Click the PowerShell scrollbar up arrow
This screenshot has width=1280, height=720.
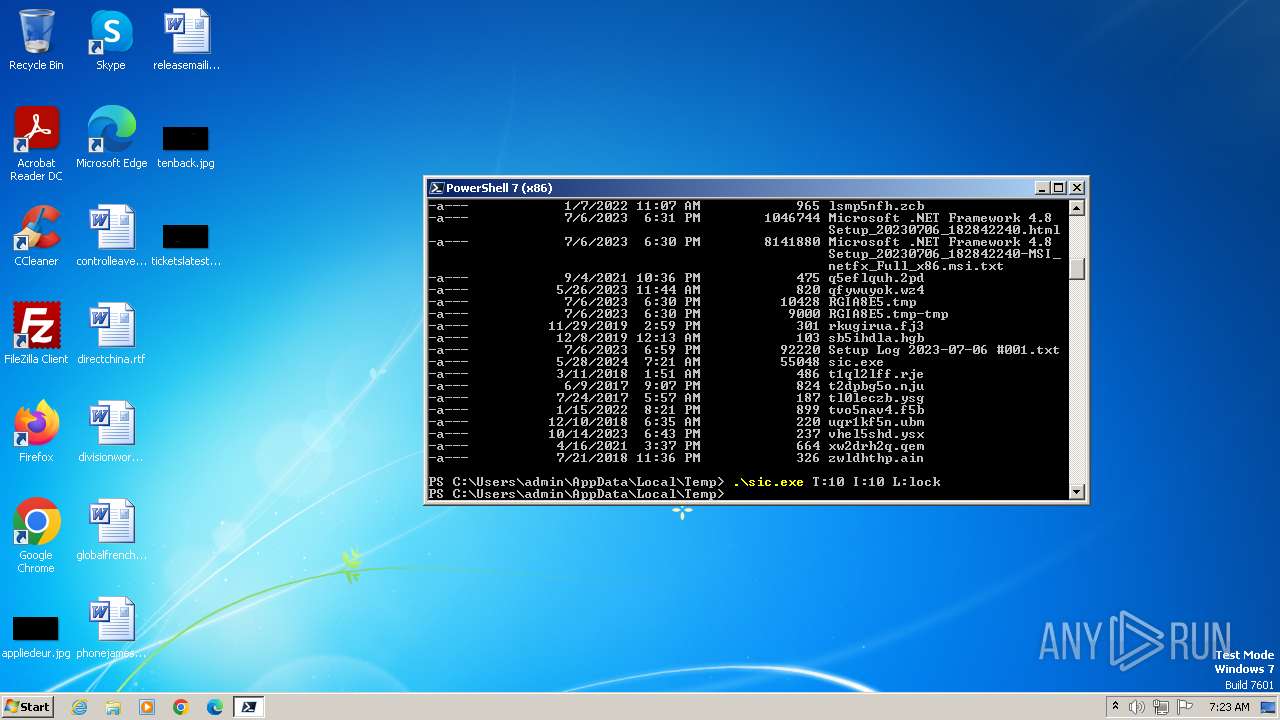(1077, 208)
